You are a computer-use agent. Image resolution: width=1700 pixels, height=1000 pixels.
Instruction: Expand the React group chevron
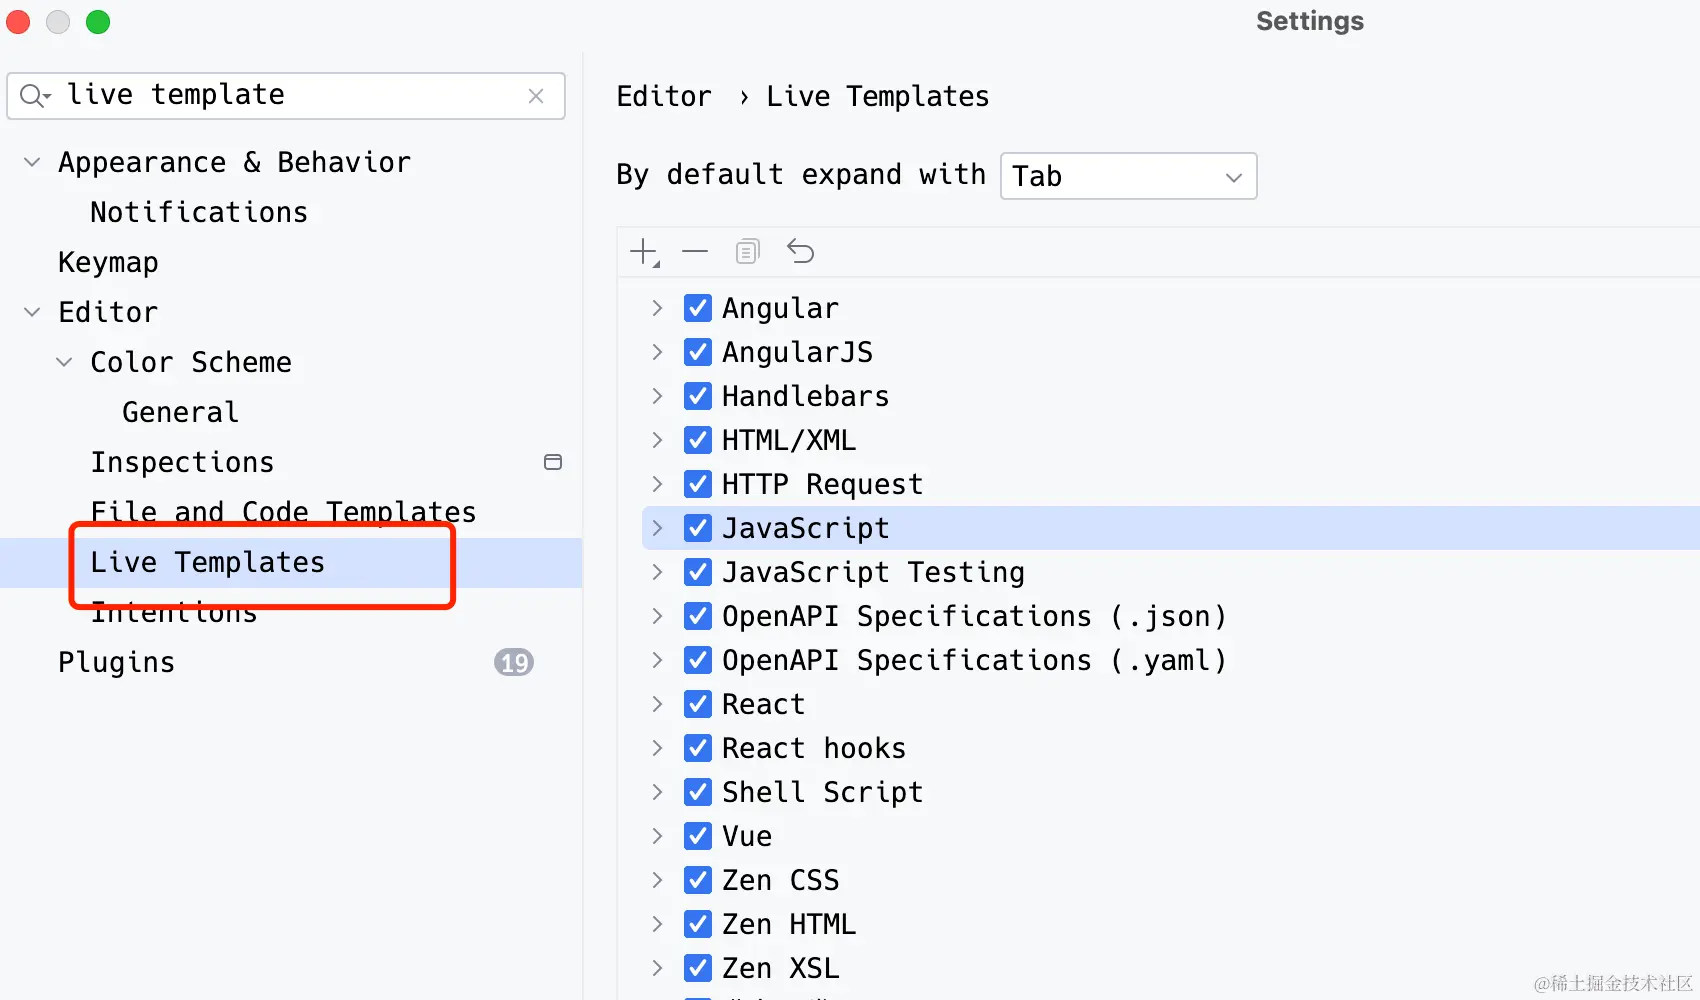coord(657,704)
